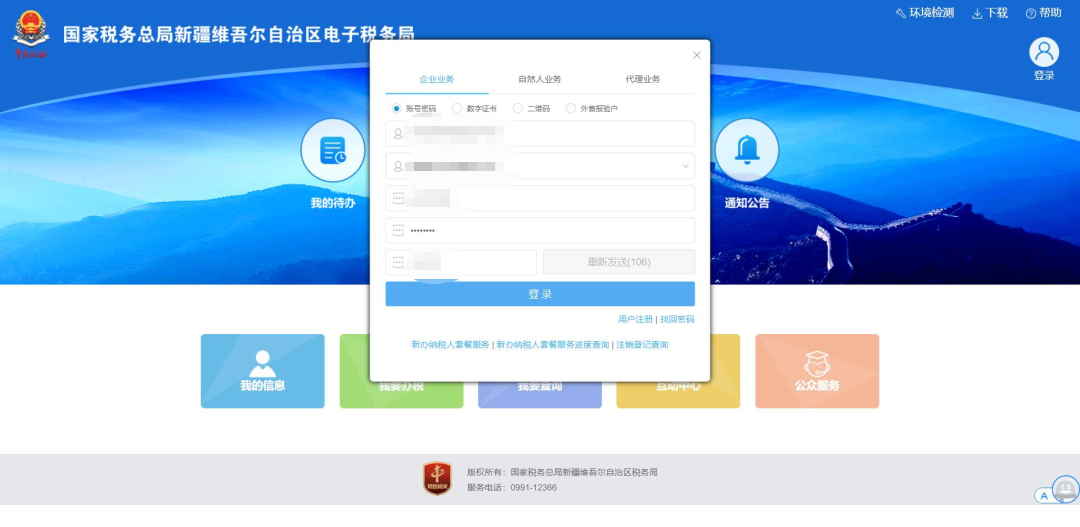Open the robot assistant chat icon
The image size is (1080, 527).
click(1066, 490)
